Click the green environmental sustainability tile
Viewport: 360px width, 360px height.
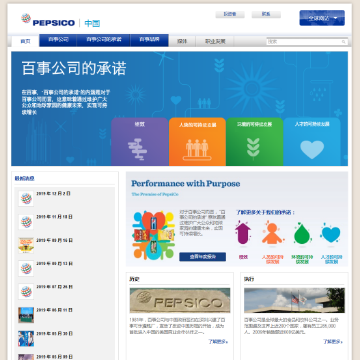254,142
